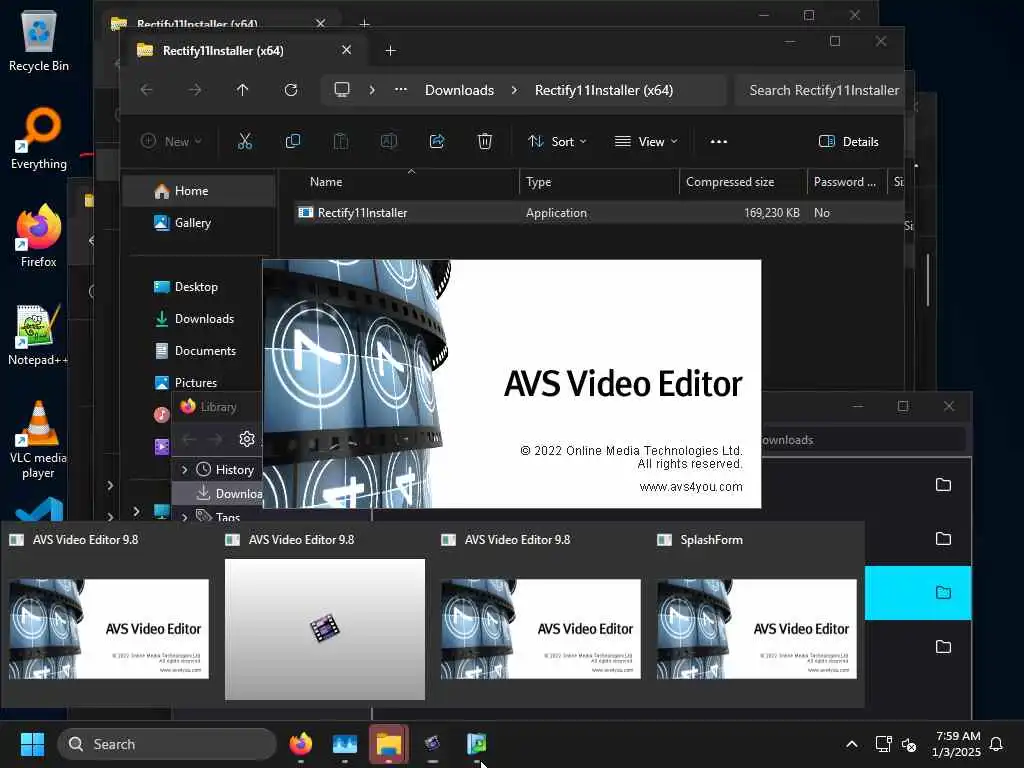Click the Copy icon in Explorer toolbar
Viewport: 1024px width, 768px height.
click(293, 141)
